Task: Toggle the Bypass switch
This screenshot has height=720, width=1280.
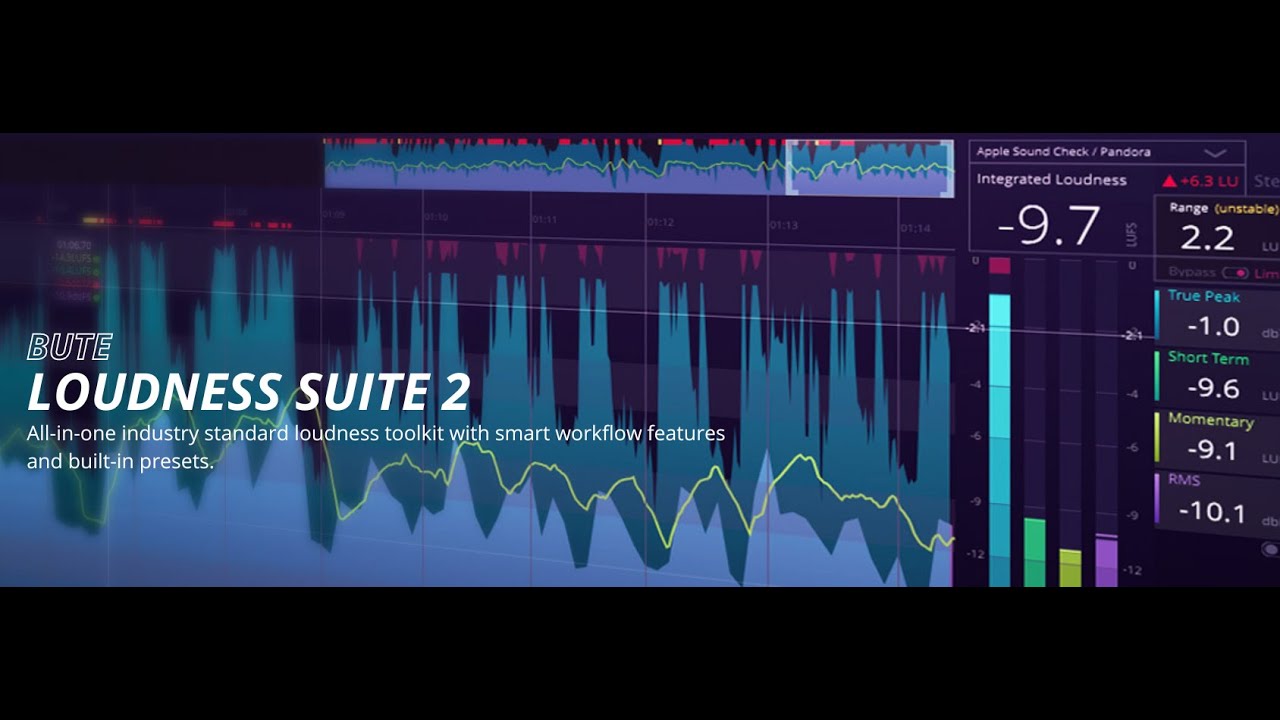Action: pyautogui.click(x=1236, y=273)
